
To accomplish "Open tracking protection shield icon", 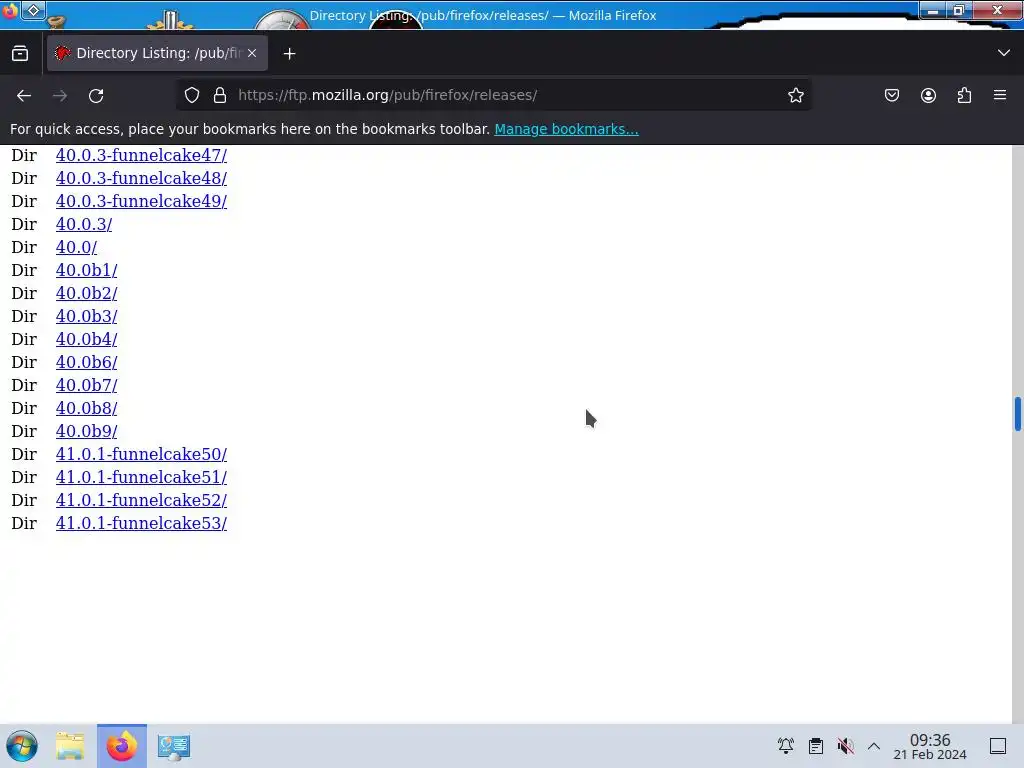I will (x=191, y=95).
